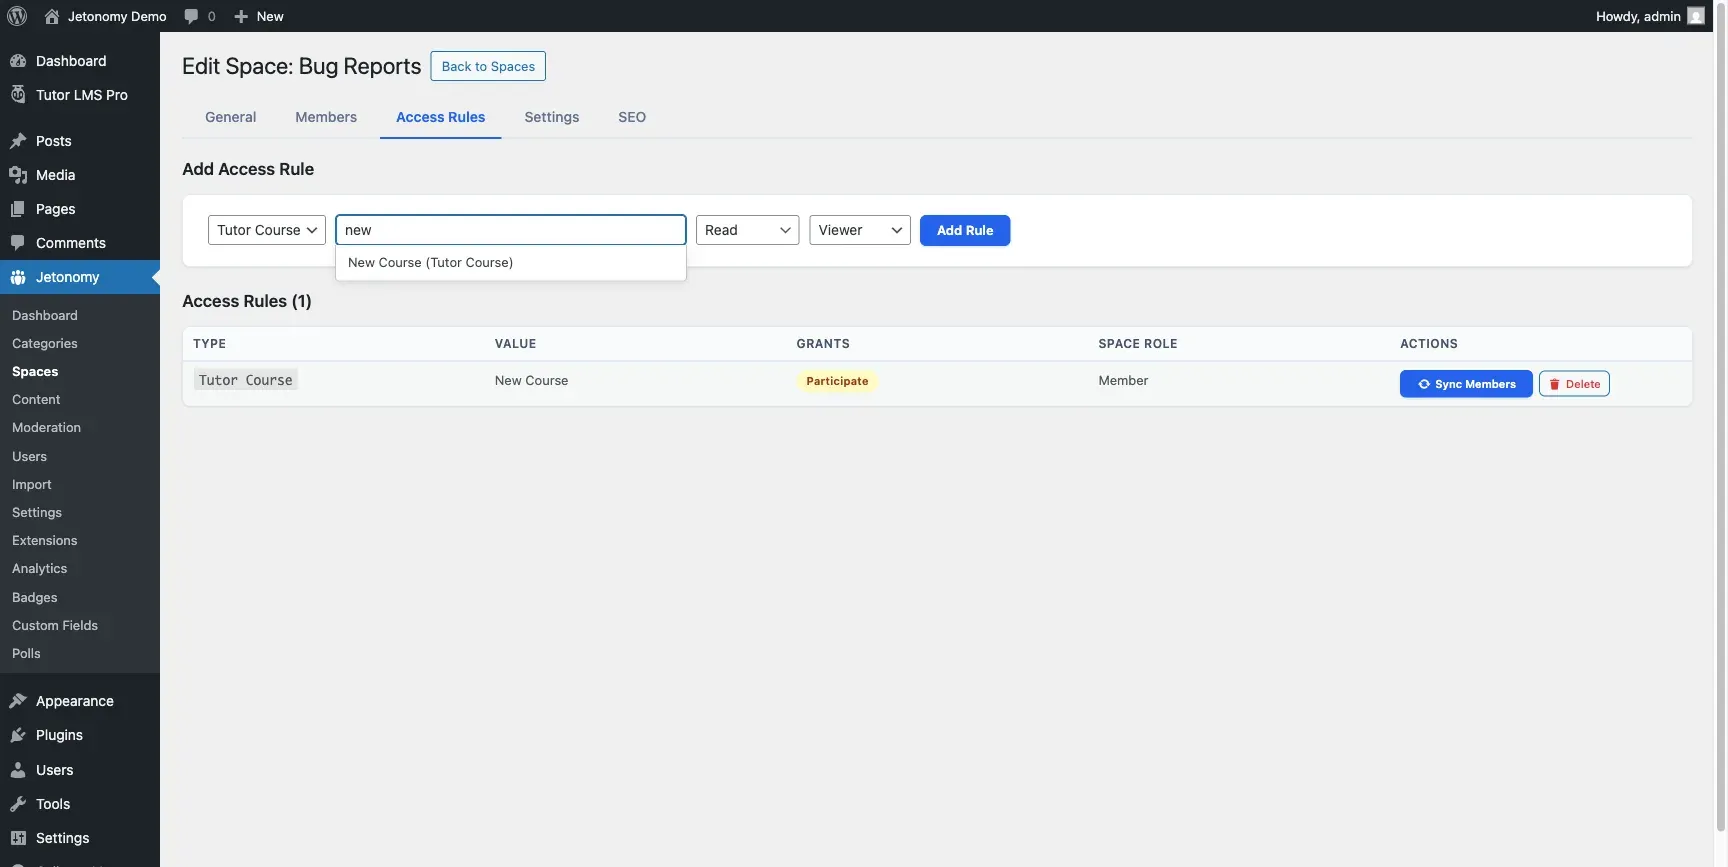Open Jetonomy Custom Fields submenu item
The width and height of the screenshot is (1728, 867).
(x=55, y=625)
